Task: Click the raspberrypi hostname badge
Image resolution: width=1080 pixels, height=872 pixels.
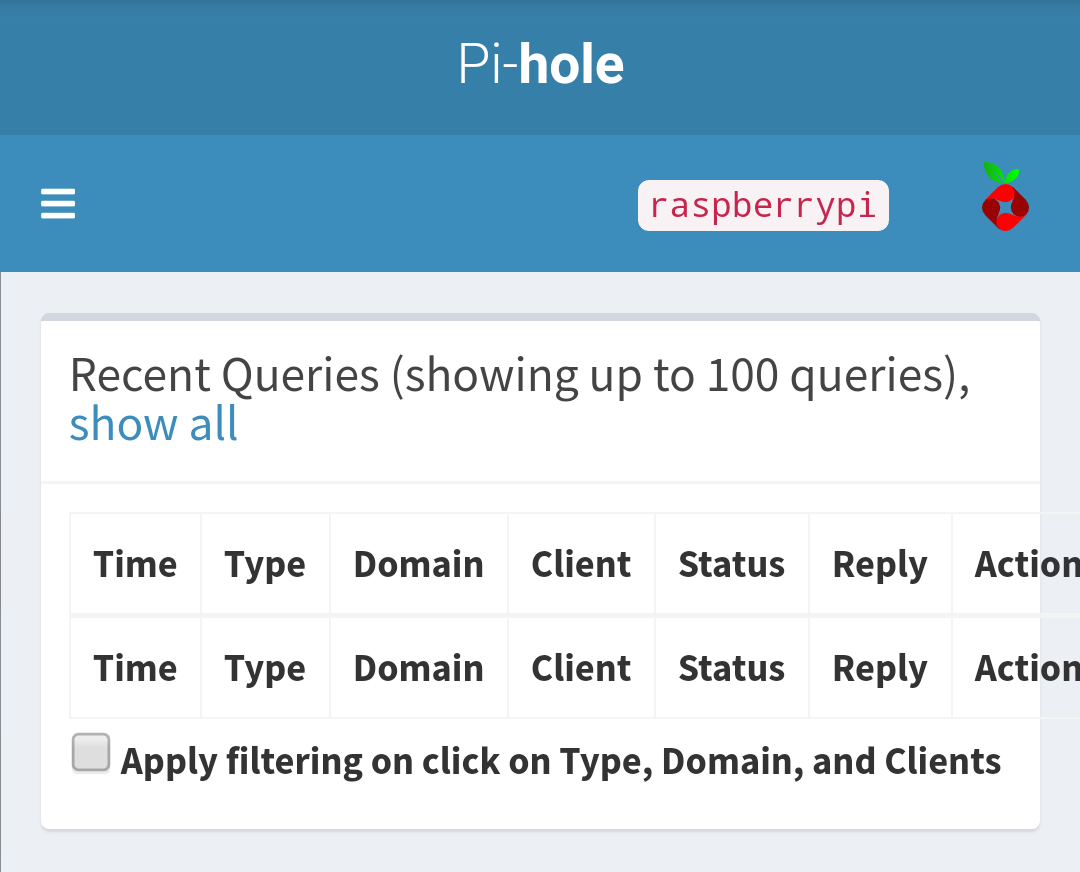Action: [x=763, y=205]
